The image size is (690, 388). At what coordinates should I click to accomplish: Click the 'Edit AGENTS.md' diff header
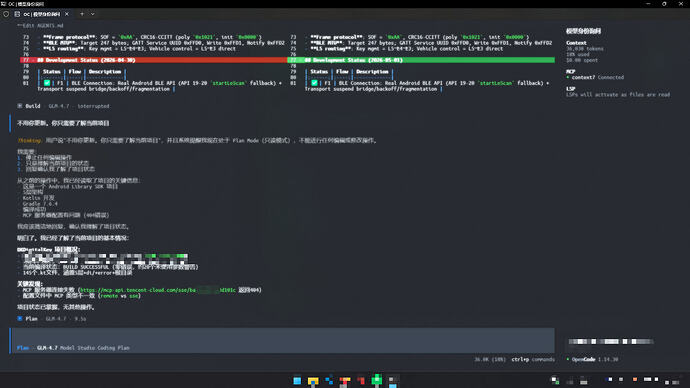click(40, 26)
